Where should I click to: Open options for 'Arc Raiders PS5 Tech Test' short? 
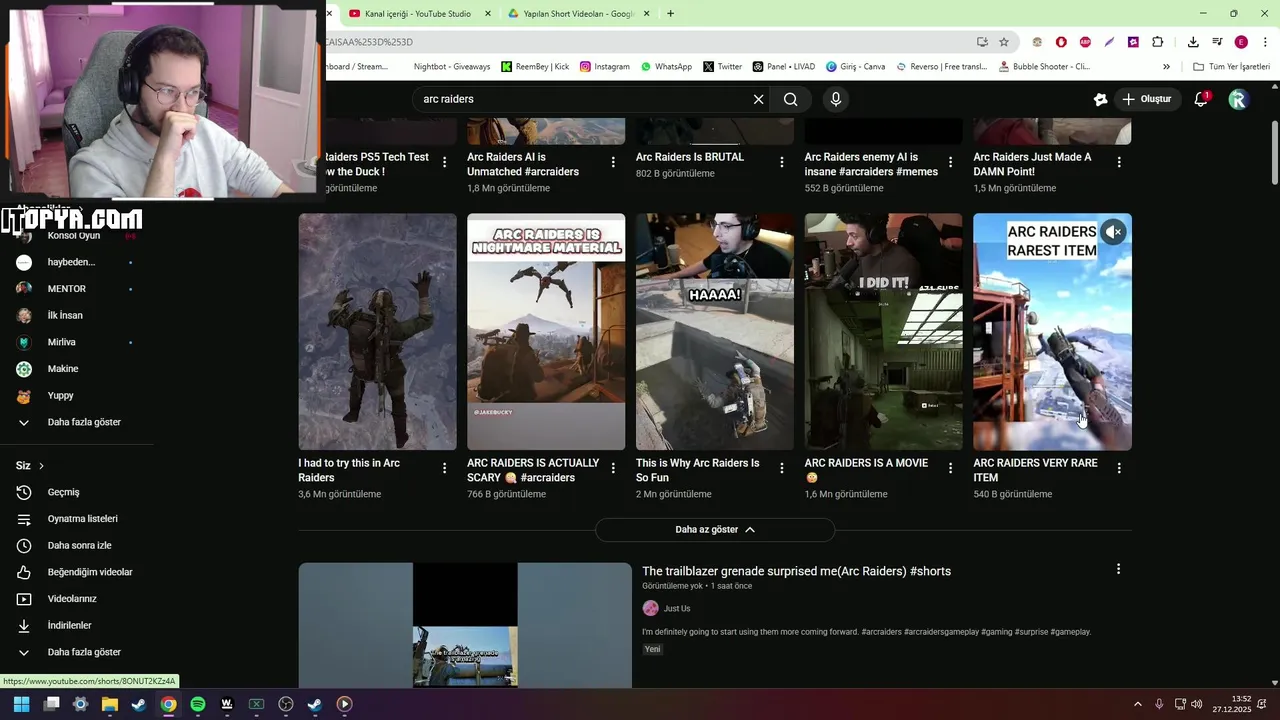pos(444,162)
